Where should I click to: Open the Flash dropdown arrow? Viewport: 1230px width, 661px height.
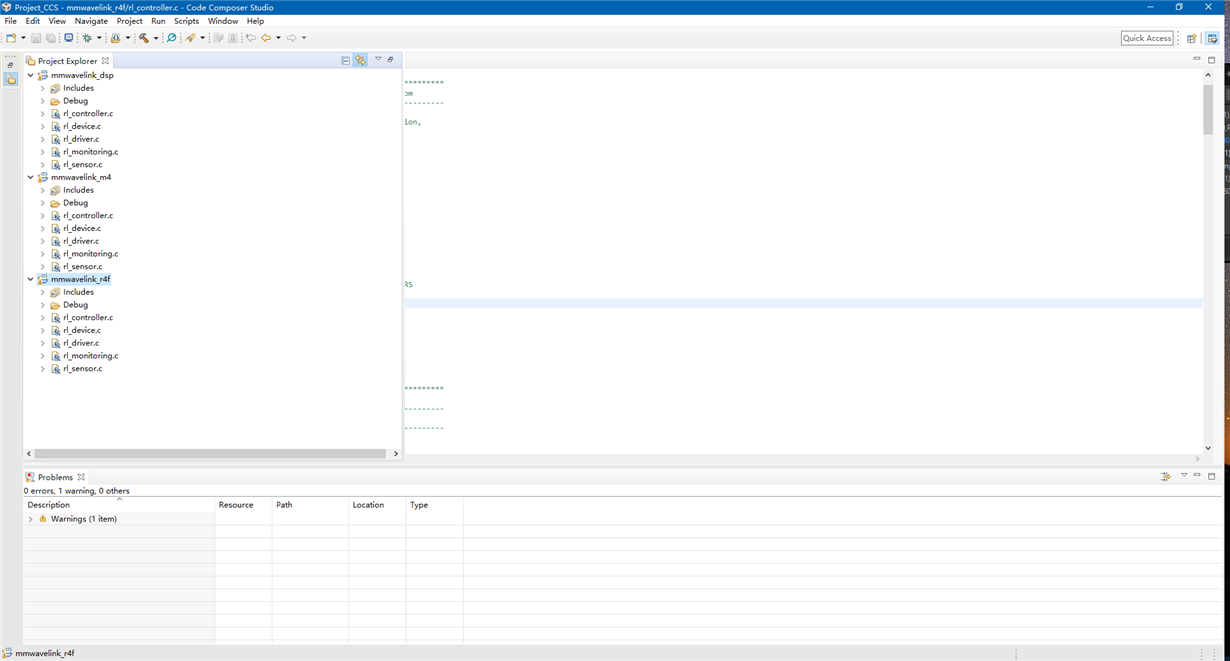pos(128,38)
